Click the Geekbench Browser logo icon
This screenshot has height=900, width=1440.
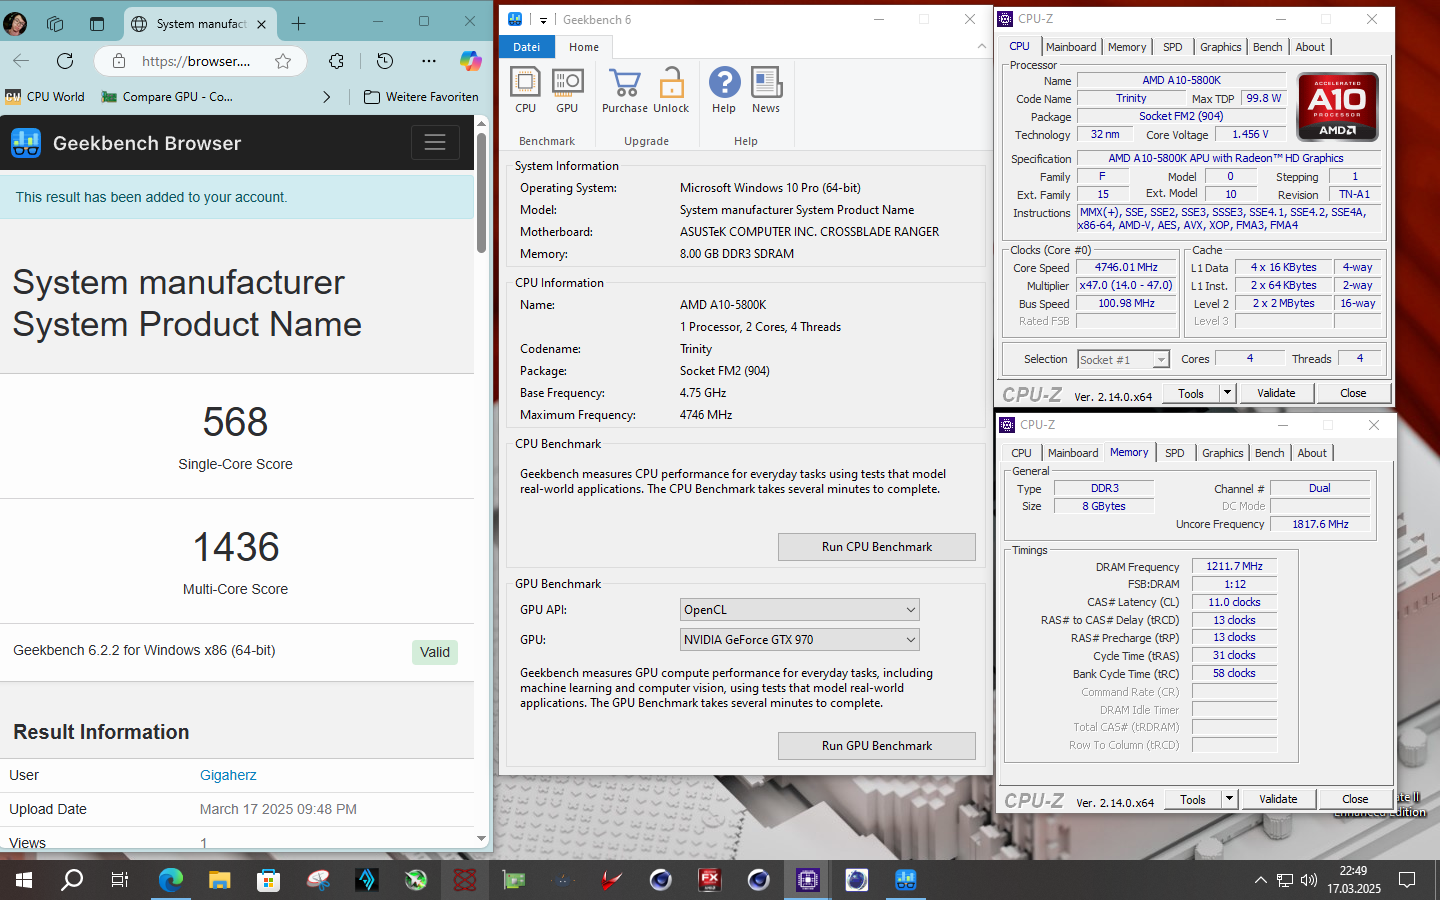pos(26,143)
